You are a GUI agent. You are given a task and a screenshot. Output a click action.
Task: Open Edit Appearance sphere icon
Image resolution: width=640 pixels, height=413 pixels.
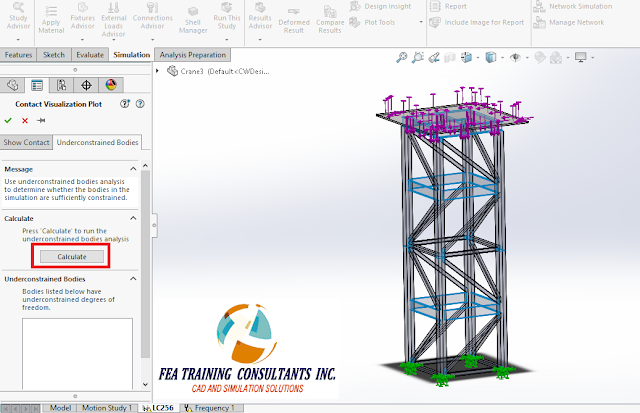coord(540,57)
